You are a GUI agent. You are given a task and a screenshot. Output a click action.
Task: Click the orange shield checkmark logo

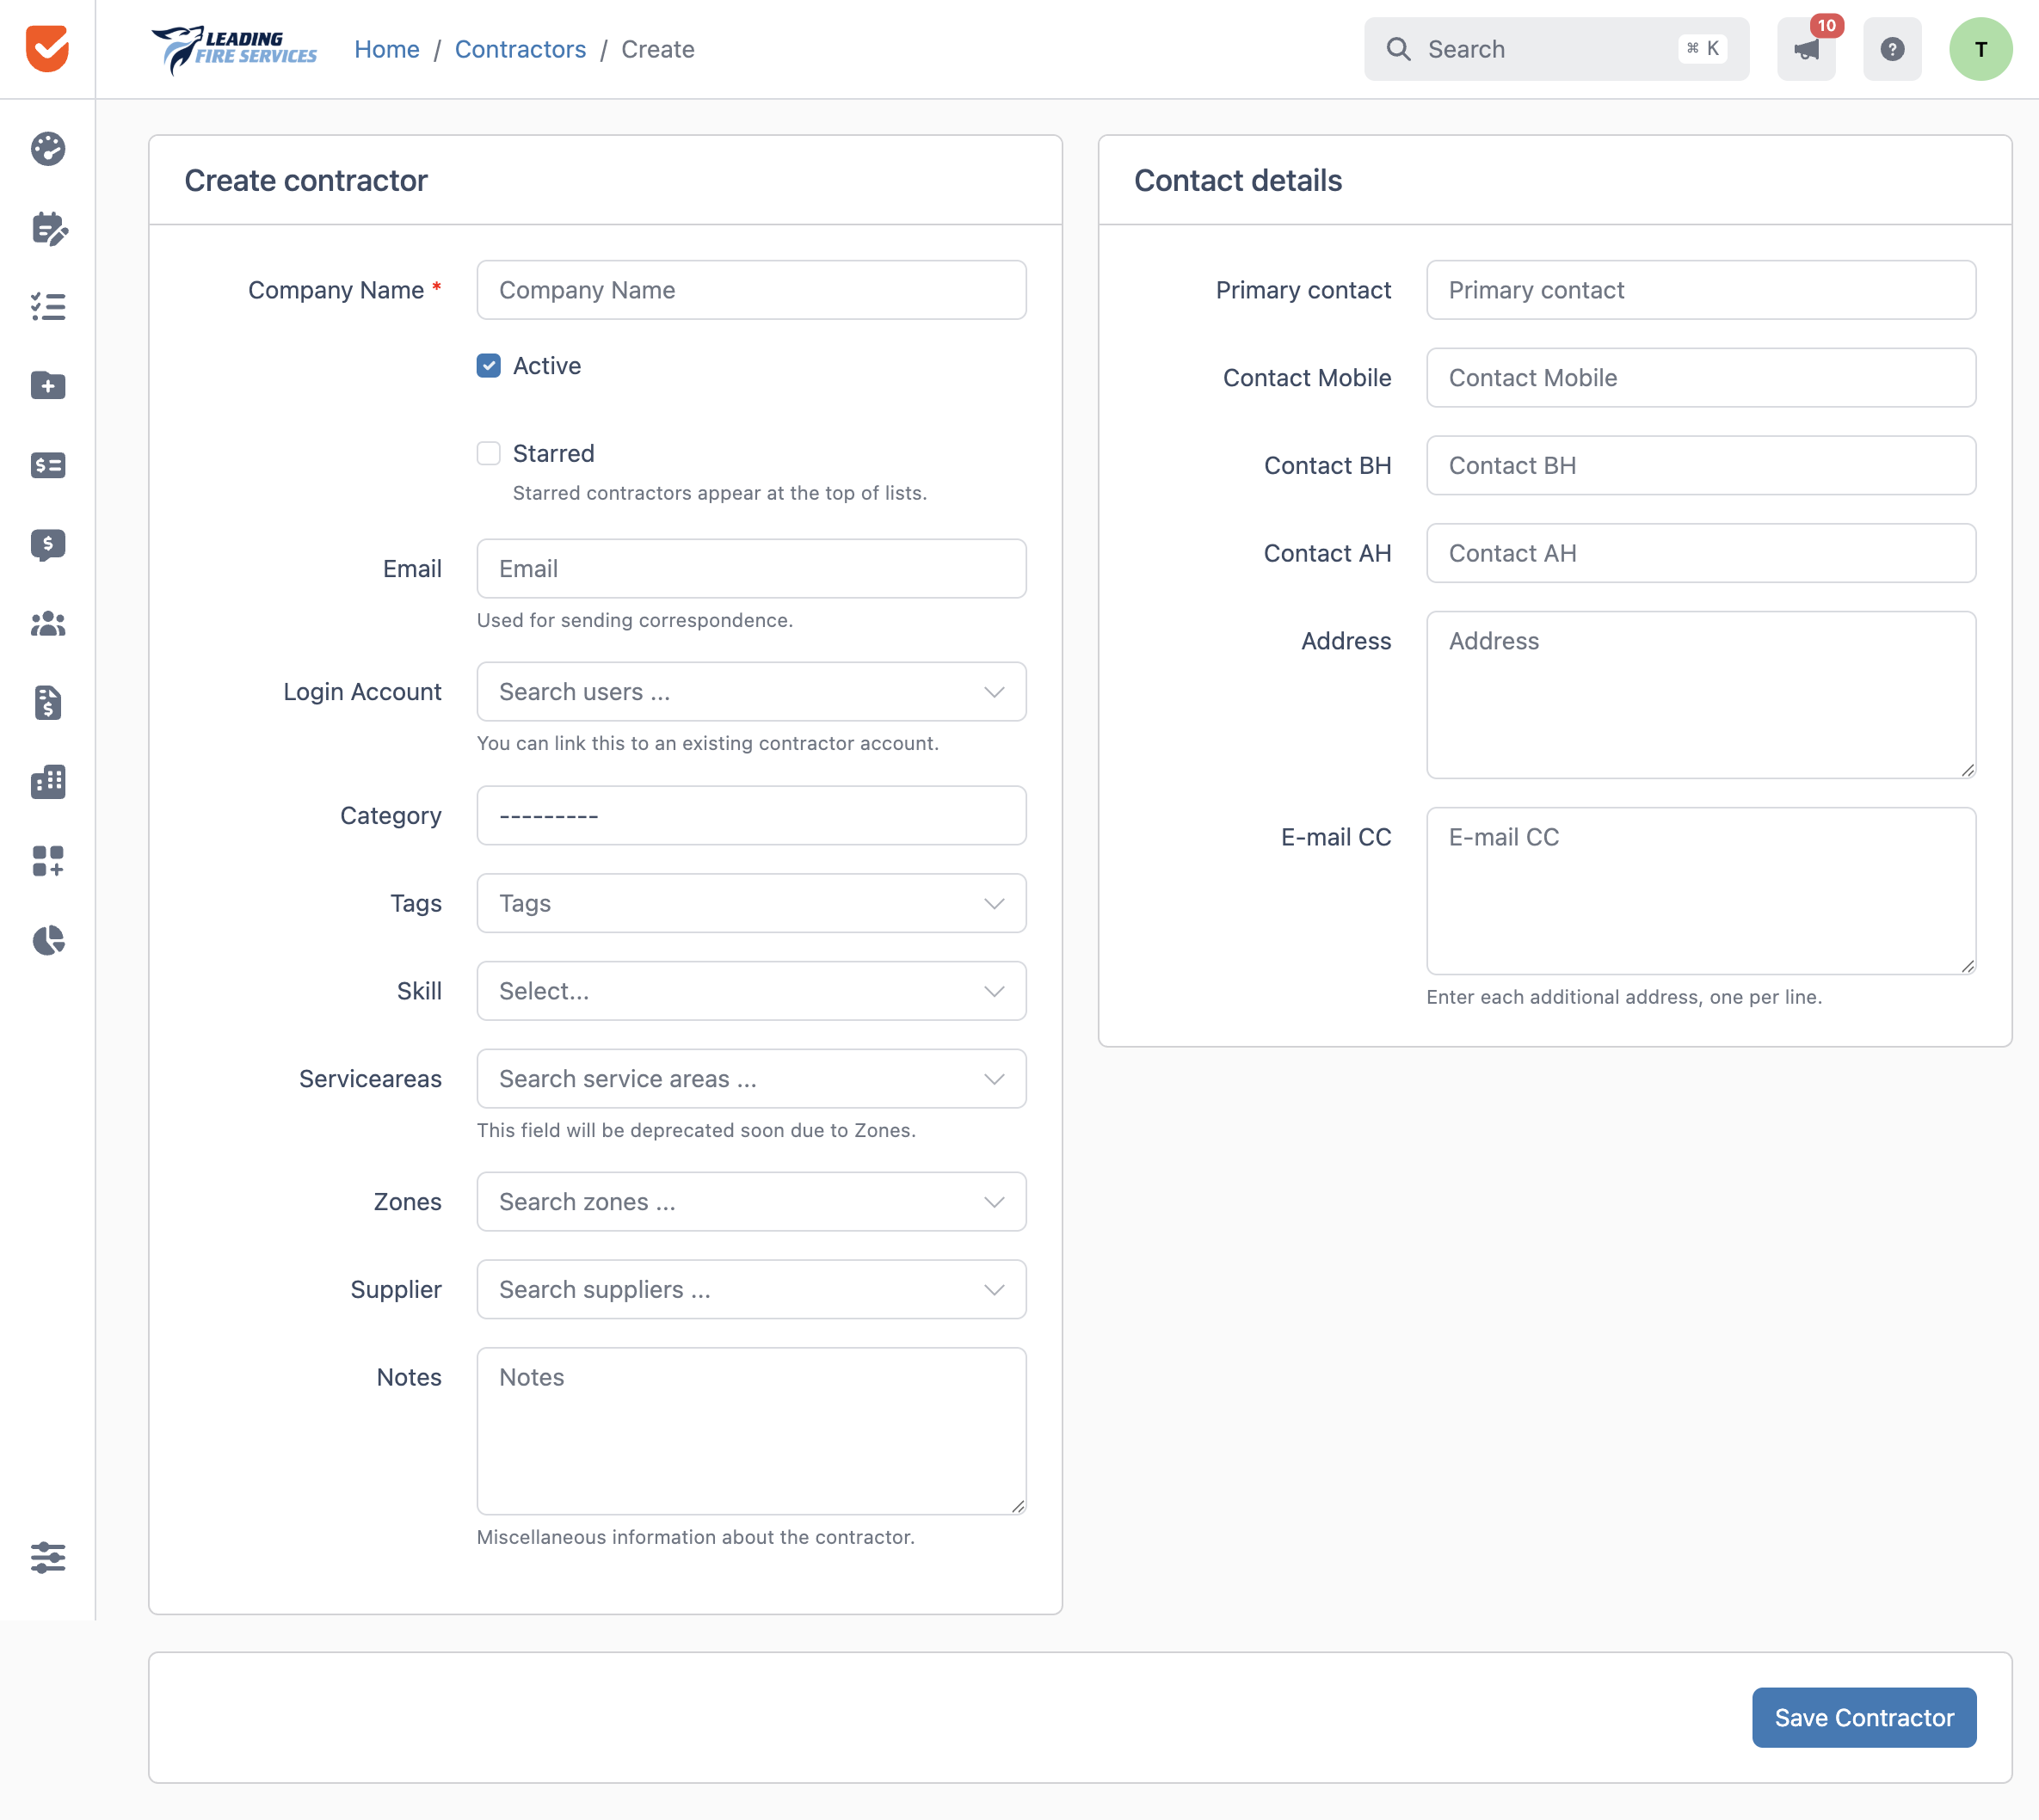(x=47, y=49)
